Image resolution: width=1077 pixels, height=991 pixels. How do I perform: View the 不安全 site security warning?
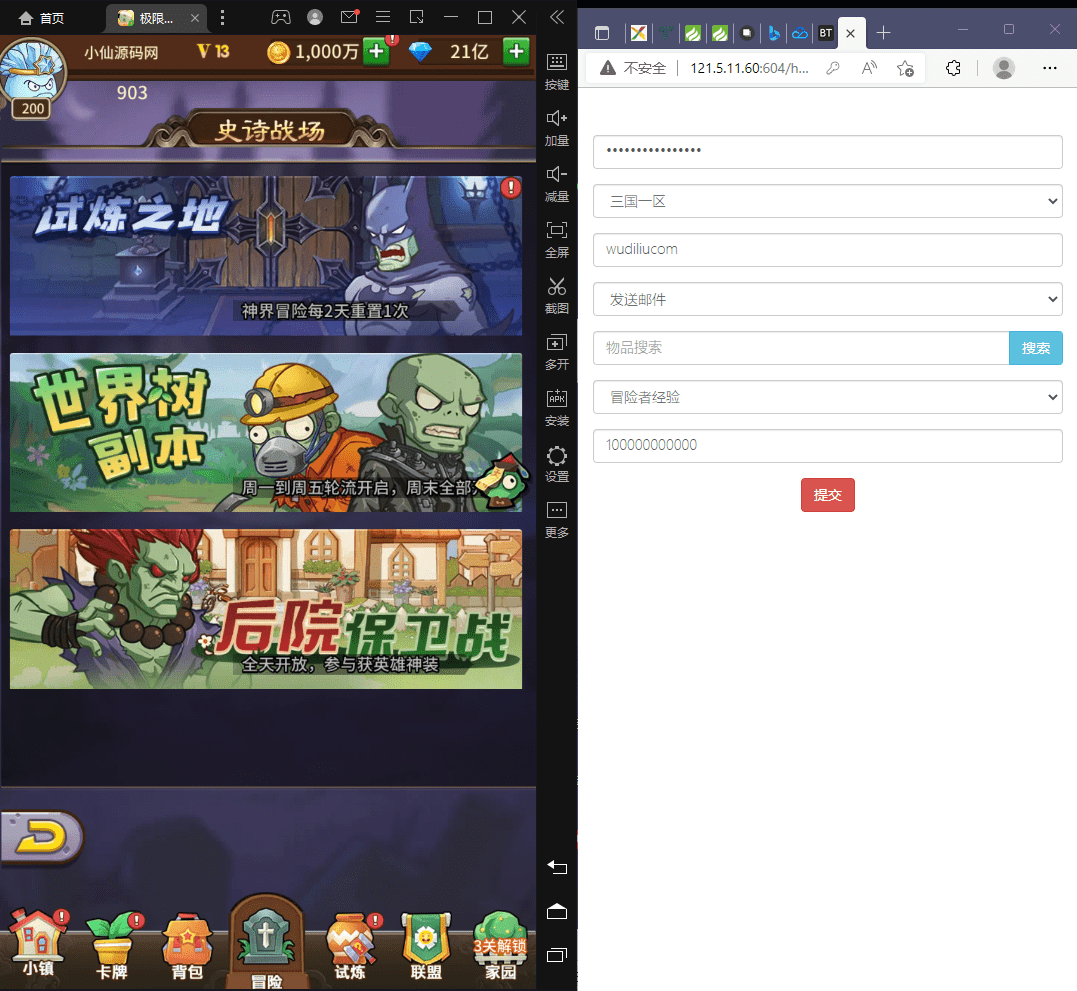pos(633,68)
